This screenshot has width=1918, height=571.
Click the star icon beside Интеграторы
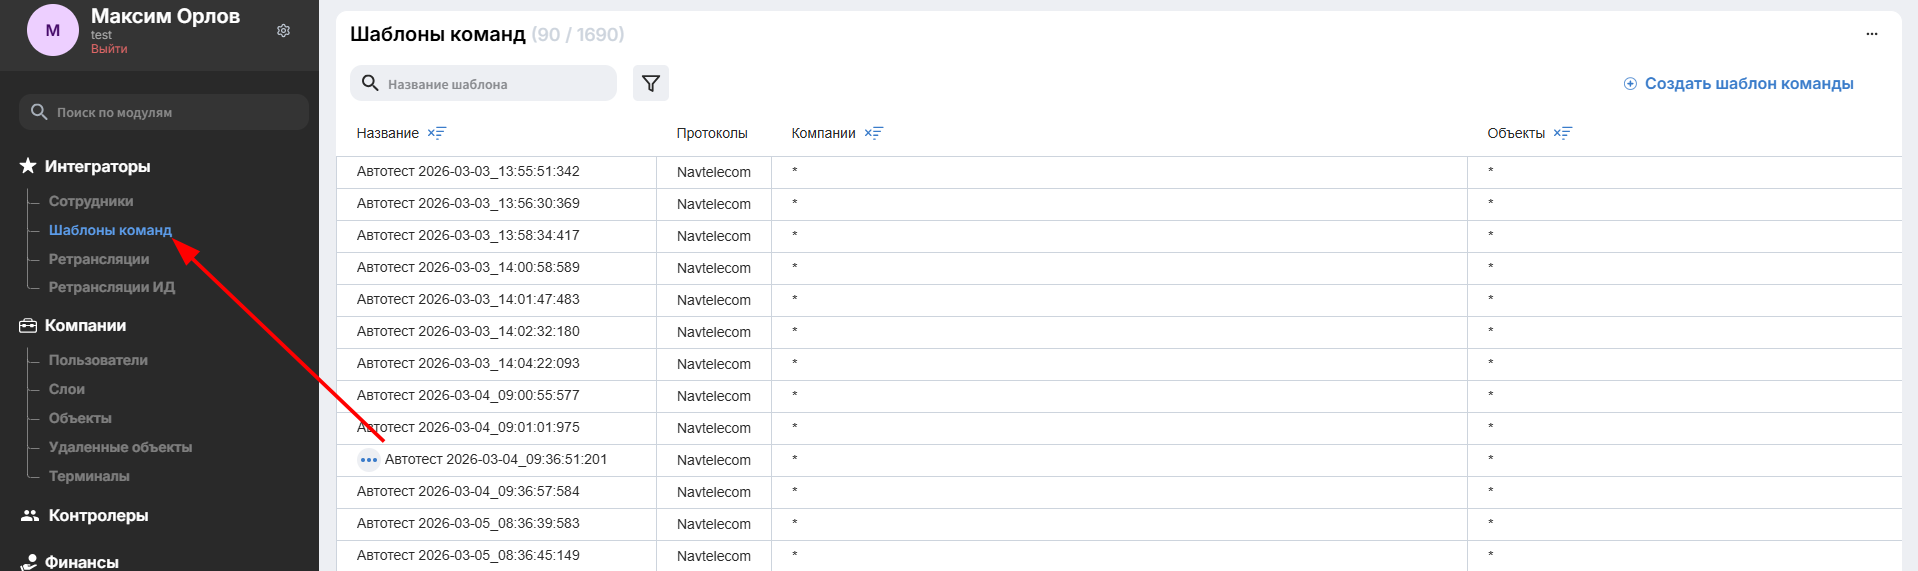click(28, 166)
